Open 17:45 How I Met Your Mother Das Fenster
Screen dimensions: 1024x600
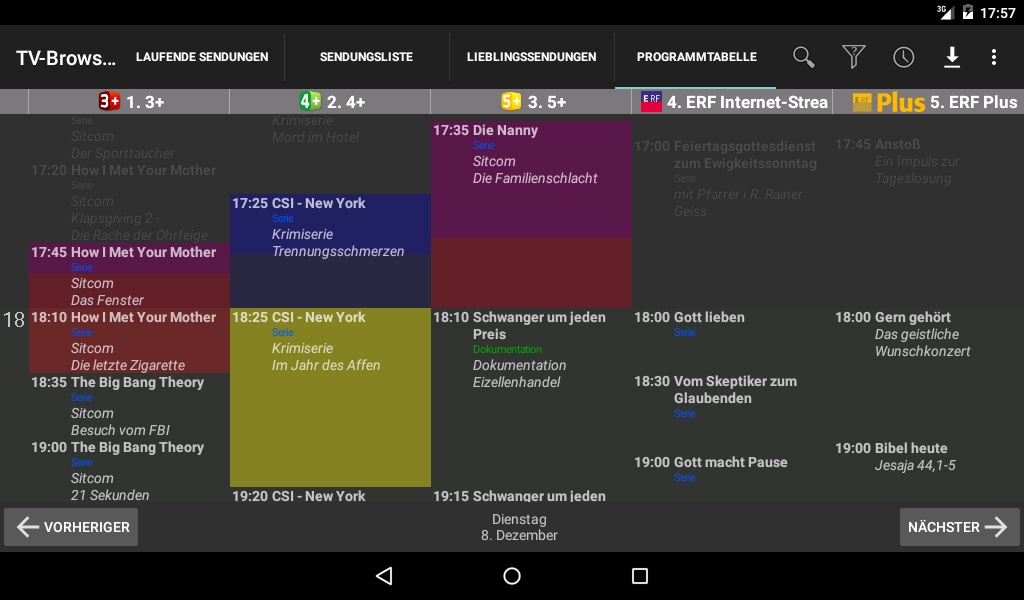129,276
